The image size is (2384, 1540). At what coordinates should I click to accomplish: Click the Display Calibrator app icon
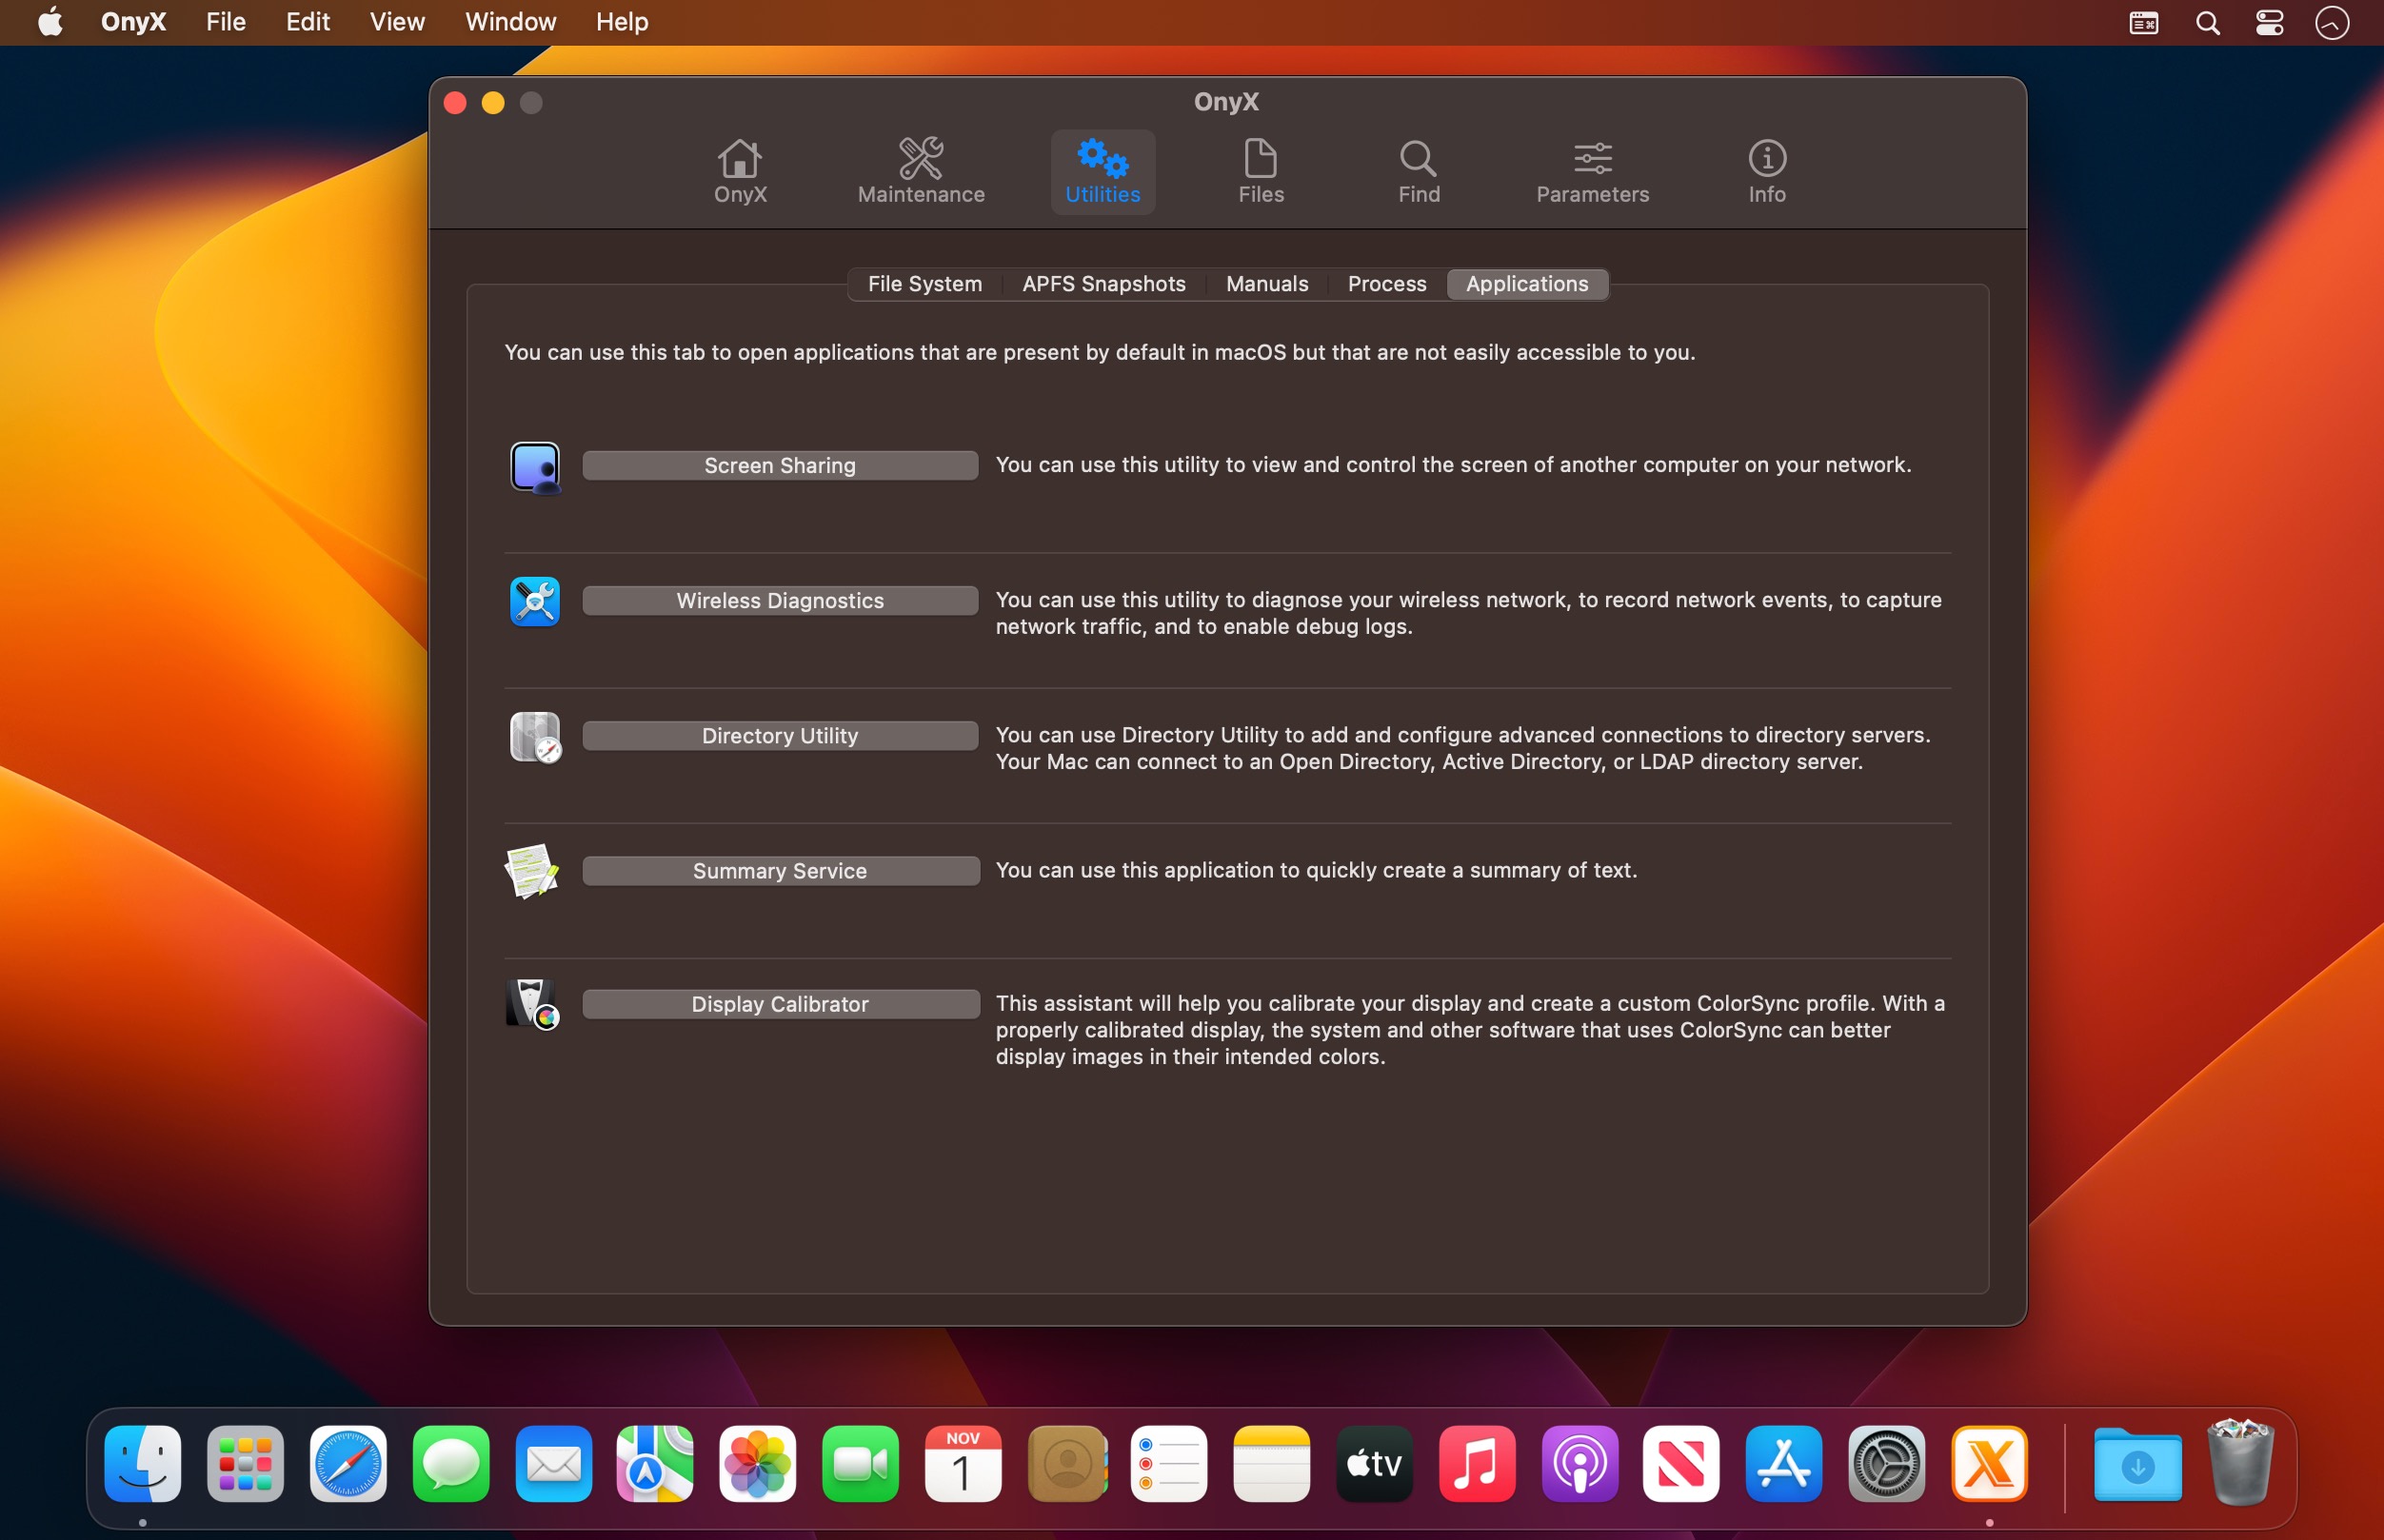coord(532,1004)
